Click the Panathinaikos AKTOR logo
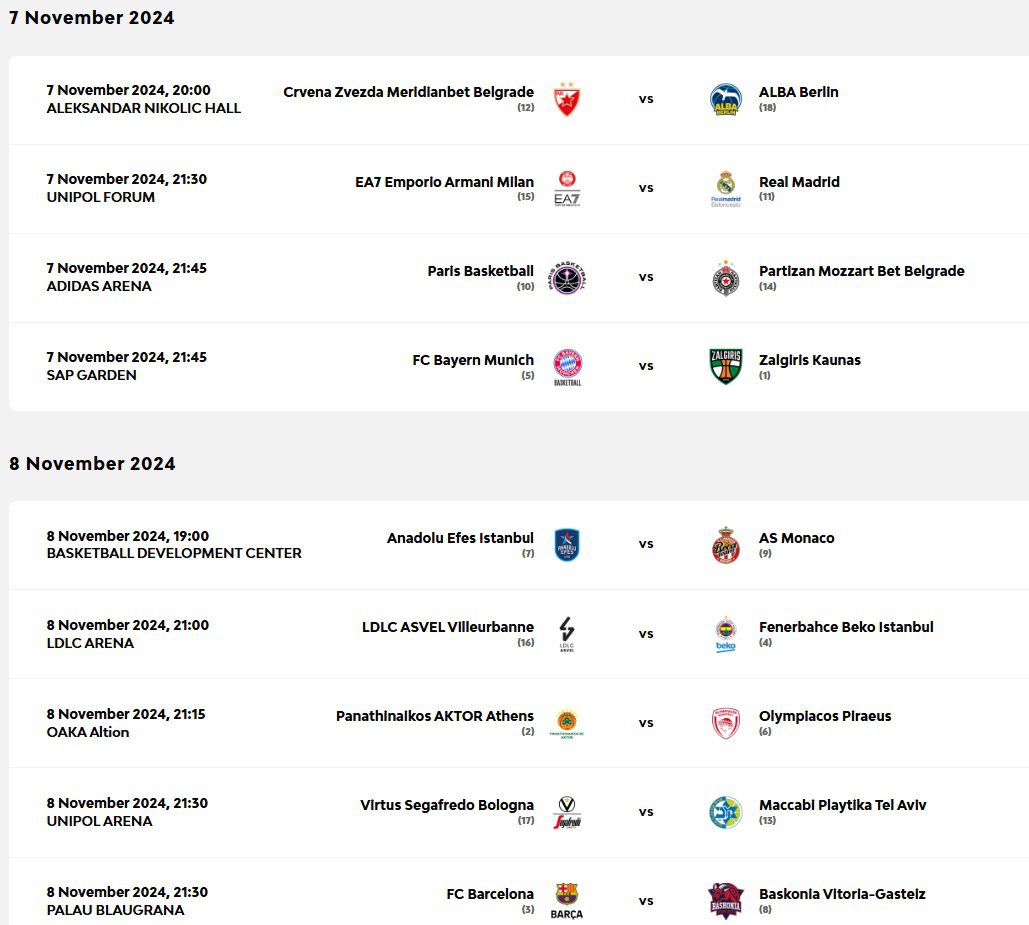Screen dimensions: 1029x925 [x=567, y=722]
